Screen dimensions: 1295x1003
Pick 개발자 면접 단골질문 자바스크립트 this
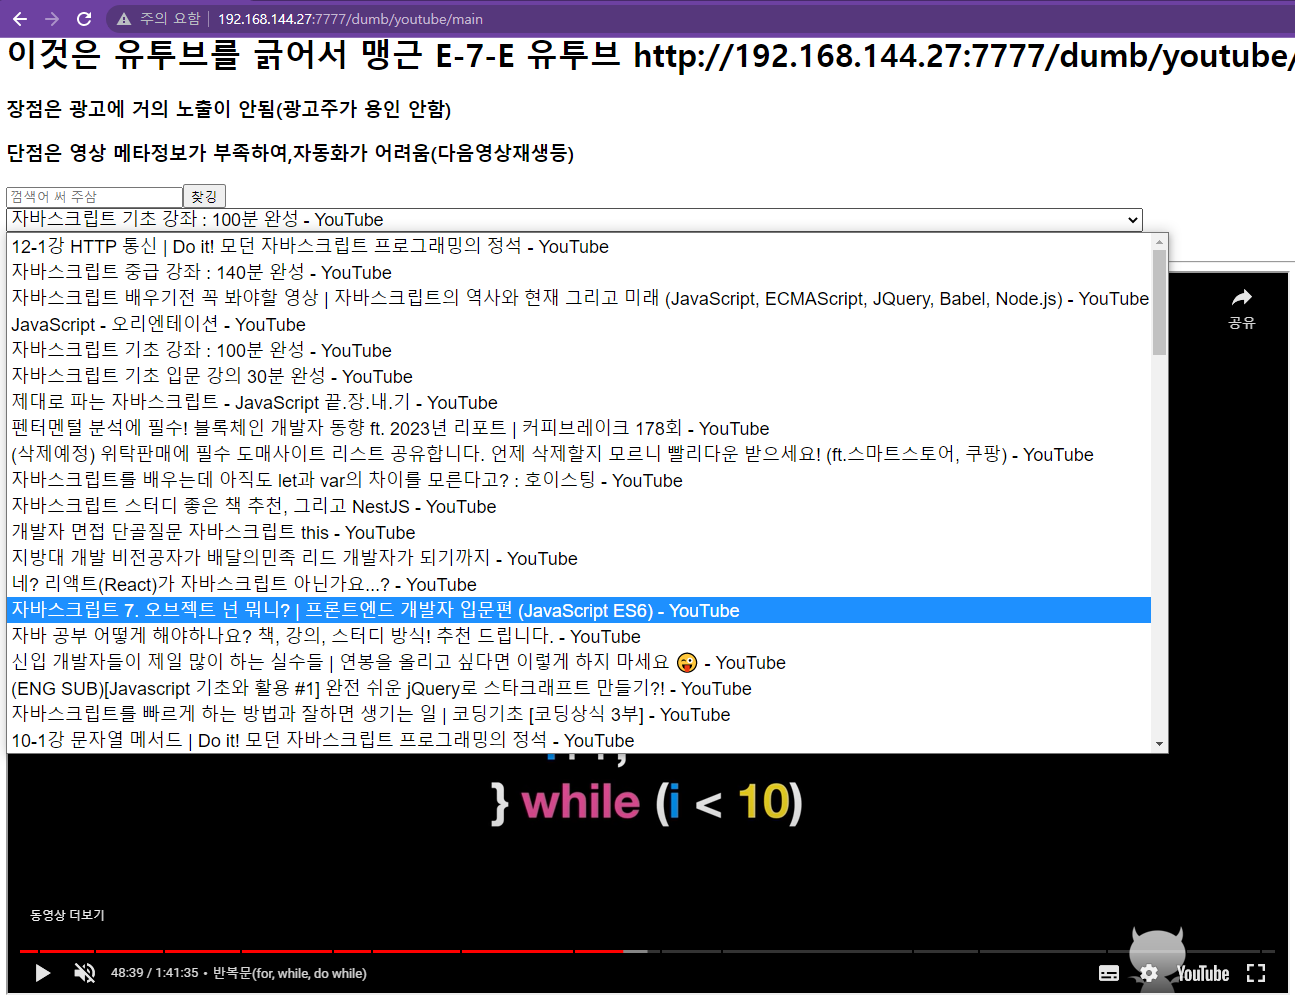[579, 533]
